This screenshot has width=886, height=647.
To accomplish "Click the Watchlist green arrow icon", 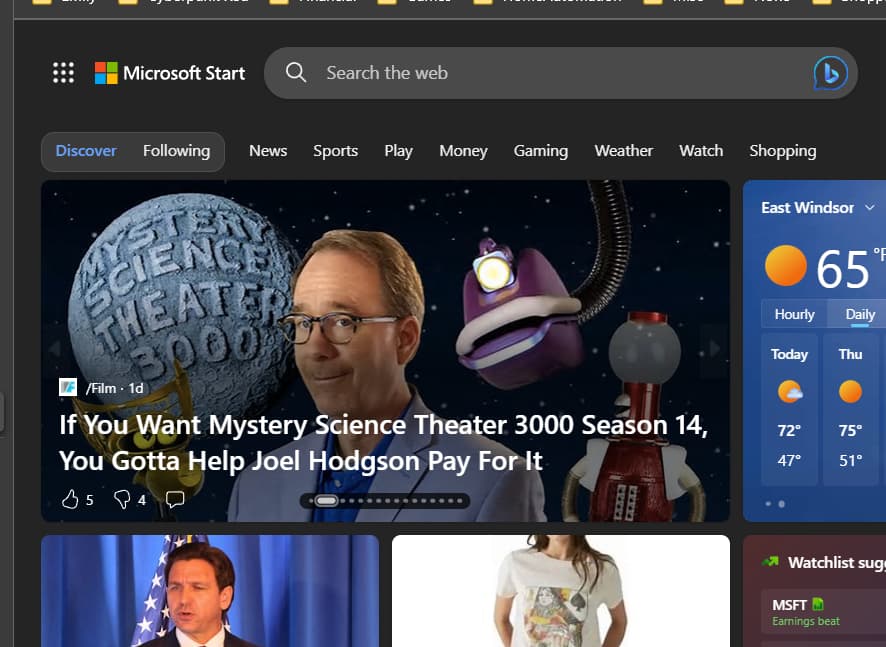I will [770, 562].
